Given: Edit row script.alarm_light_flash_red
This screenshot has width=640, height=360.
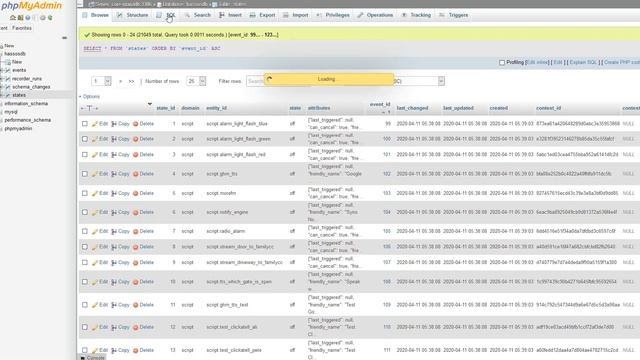Looking at the screenshot, I should point(100,155).
